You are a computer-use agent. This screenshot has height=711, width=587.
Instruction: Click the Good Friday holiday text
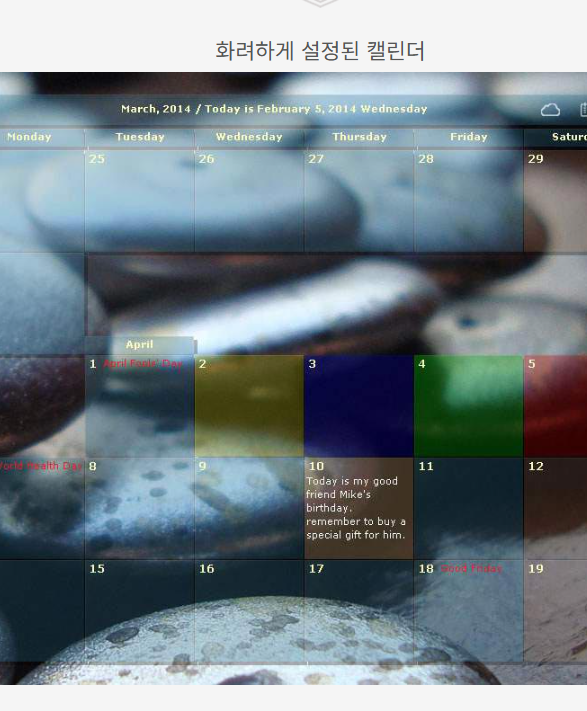click(x=471, y=569)
